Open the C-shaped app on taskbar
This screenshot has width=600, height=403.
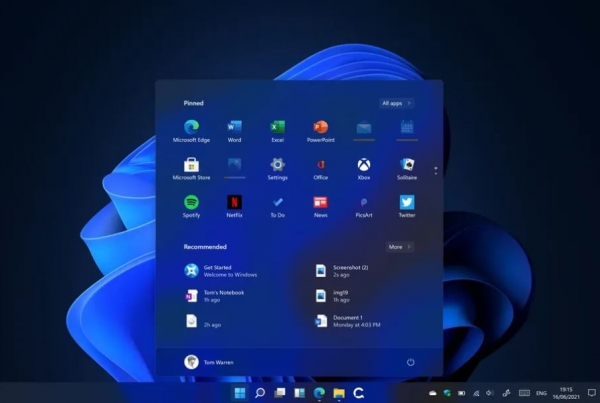pos(359,393)
